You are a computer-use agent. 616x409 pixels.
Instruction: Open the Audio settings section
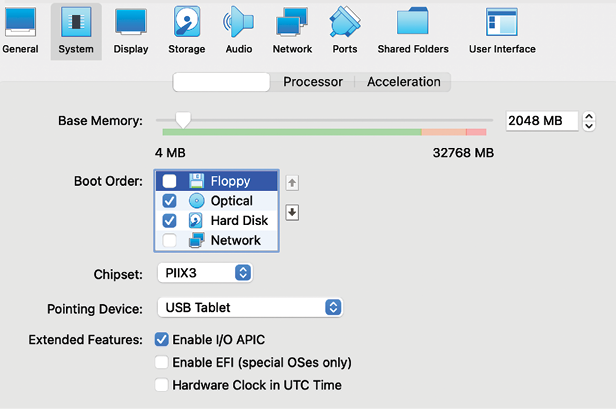coord(238,31)
